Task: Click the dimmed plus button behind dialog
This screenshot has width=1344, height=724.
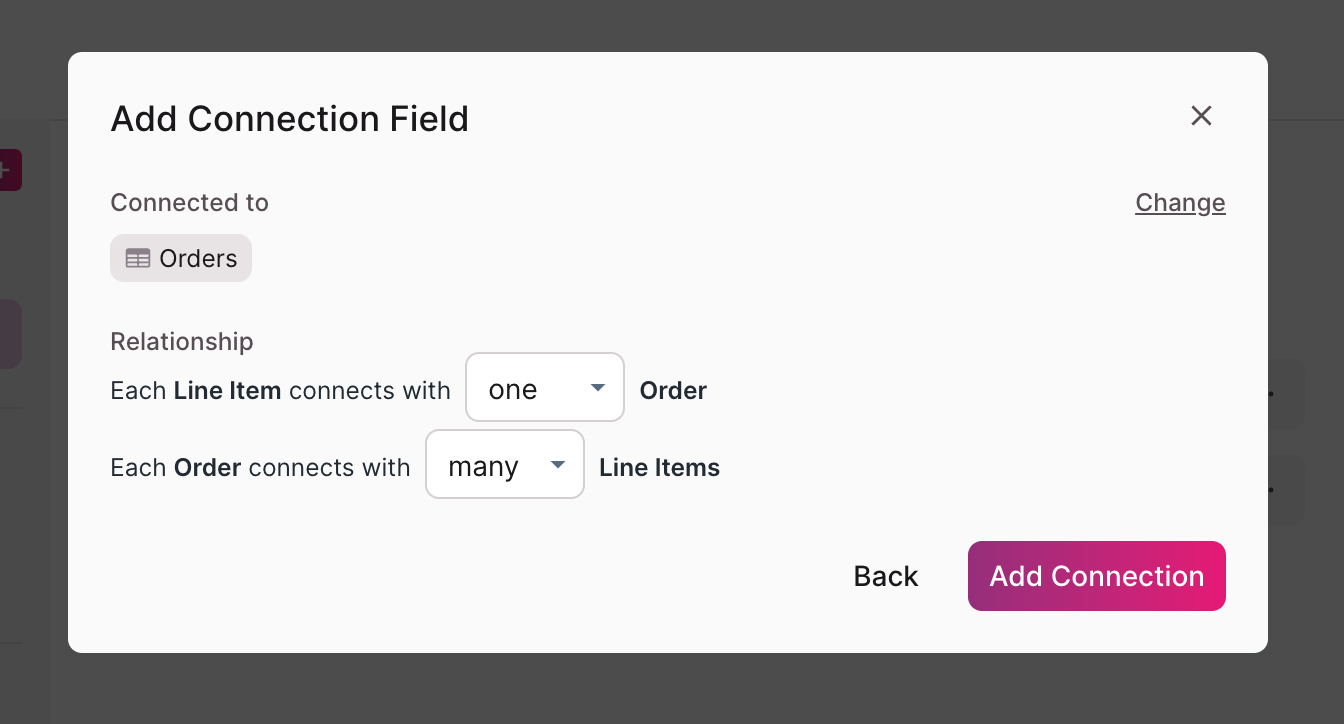Action: click(8, 170)
